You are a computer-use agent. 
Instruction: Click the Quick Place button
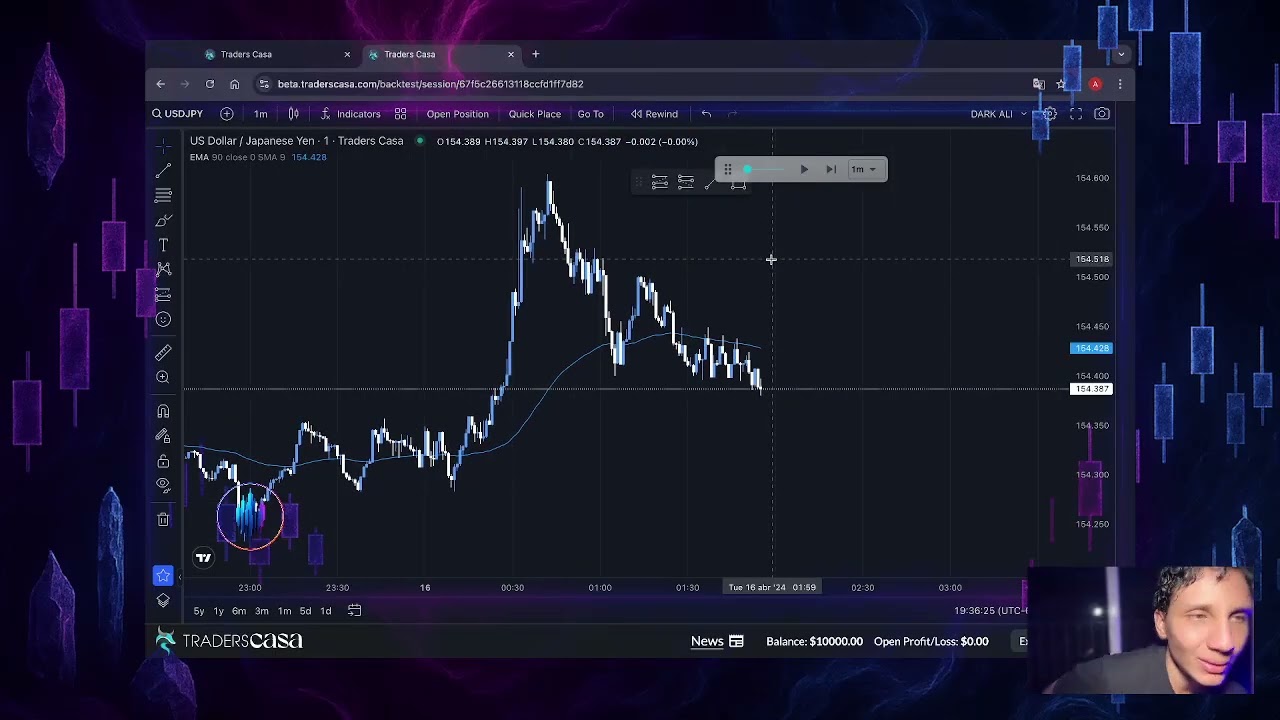pos(535,114)
